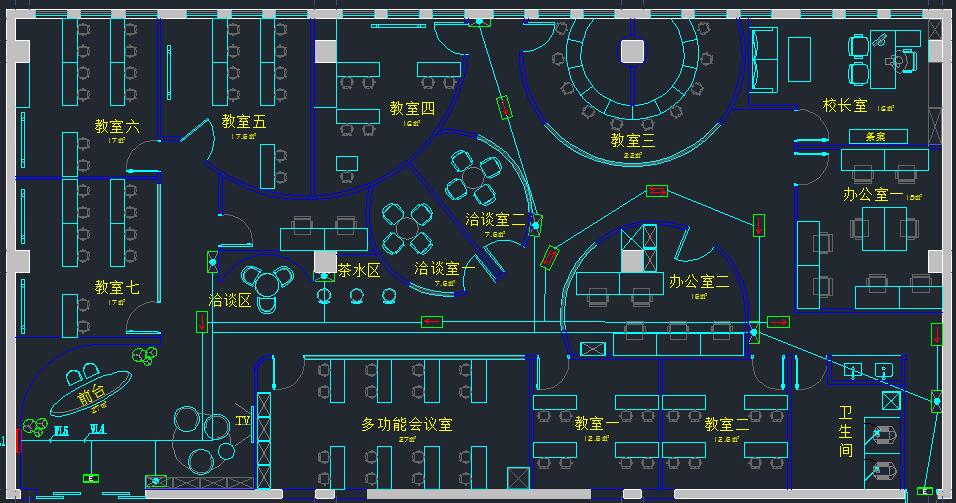Select the 教室七 room label
The width and height of the screenshot is (956, 503).
coord(117,287)
